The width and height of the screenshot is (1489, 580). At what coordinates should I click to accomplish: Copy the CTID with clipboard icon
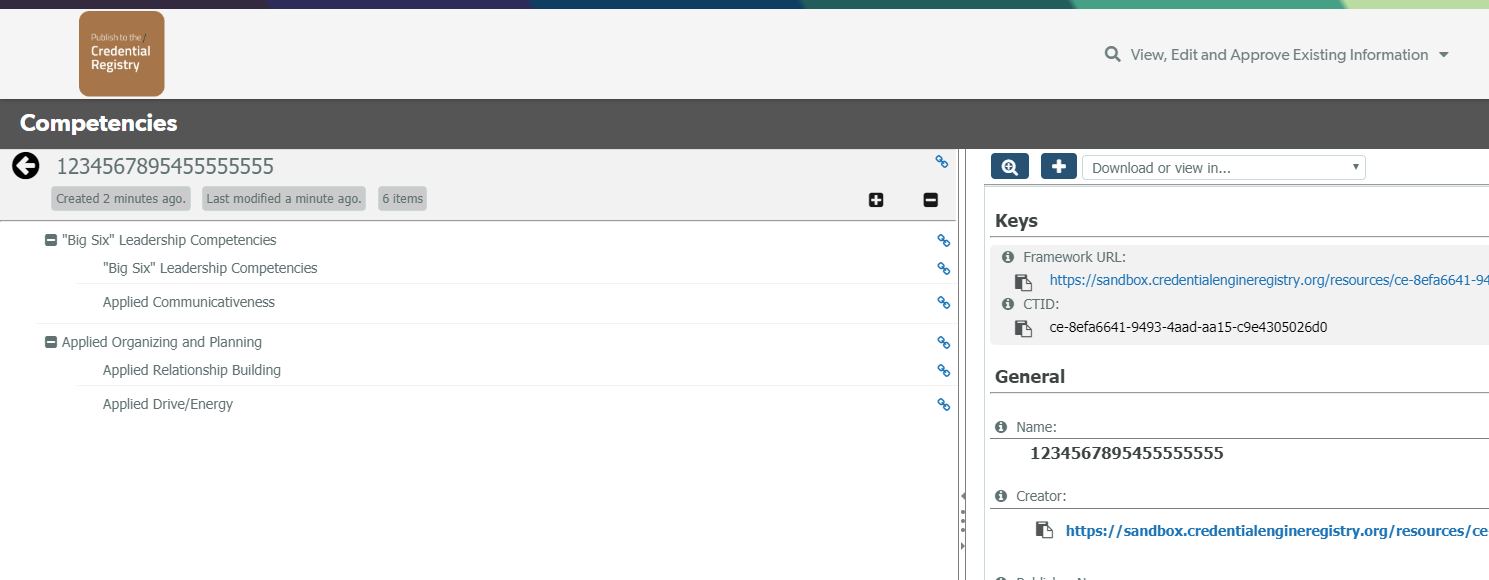[x=1023, y=328]
